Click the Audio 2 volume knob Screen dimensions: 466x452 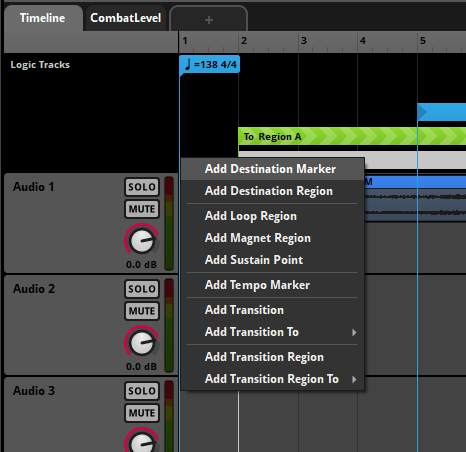click(142, 342)
